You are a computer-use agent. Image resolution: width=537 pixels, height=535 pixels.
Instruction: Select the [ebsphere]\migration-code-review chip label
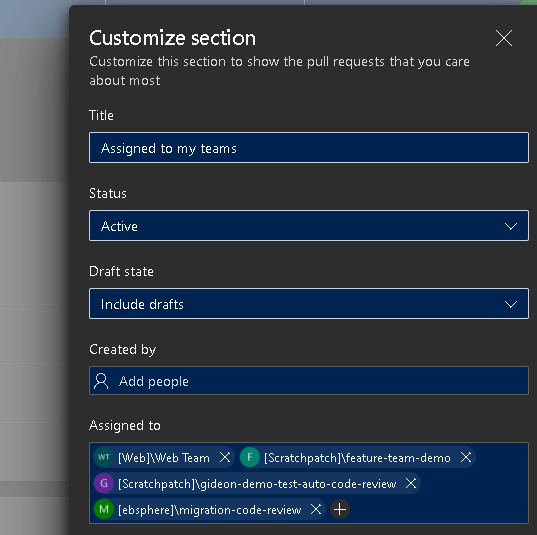click(x=210, y=510)
